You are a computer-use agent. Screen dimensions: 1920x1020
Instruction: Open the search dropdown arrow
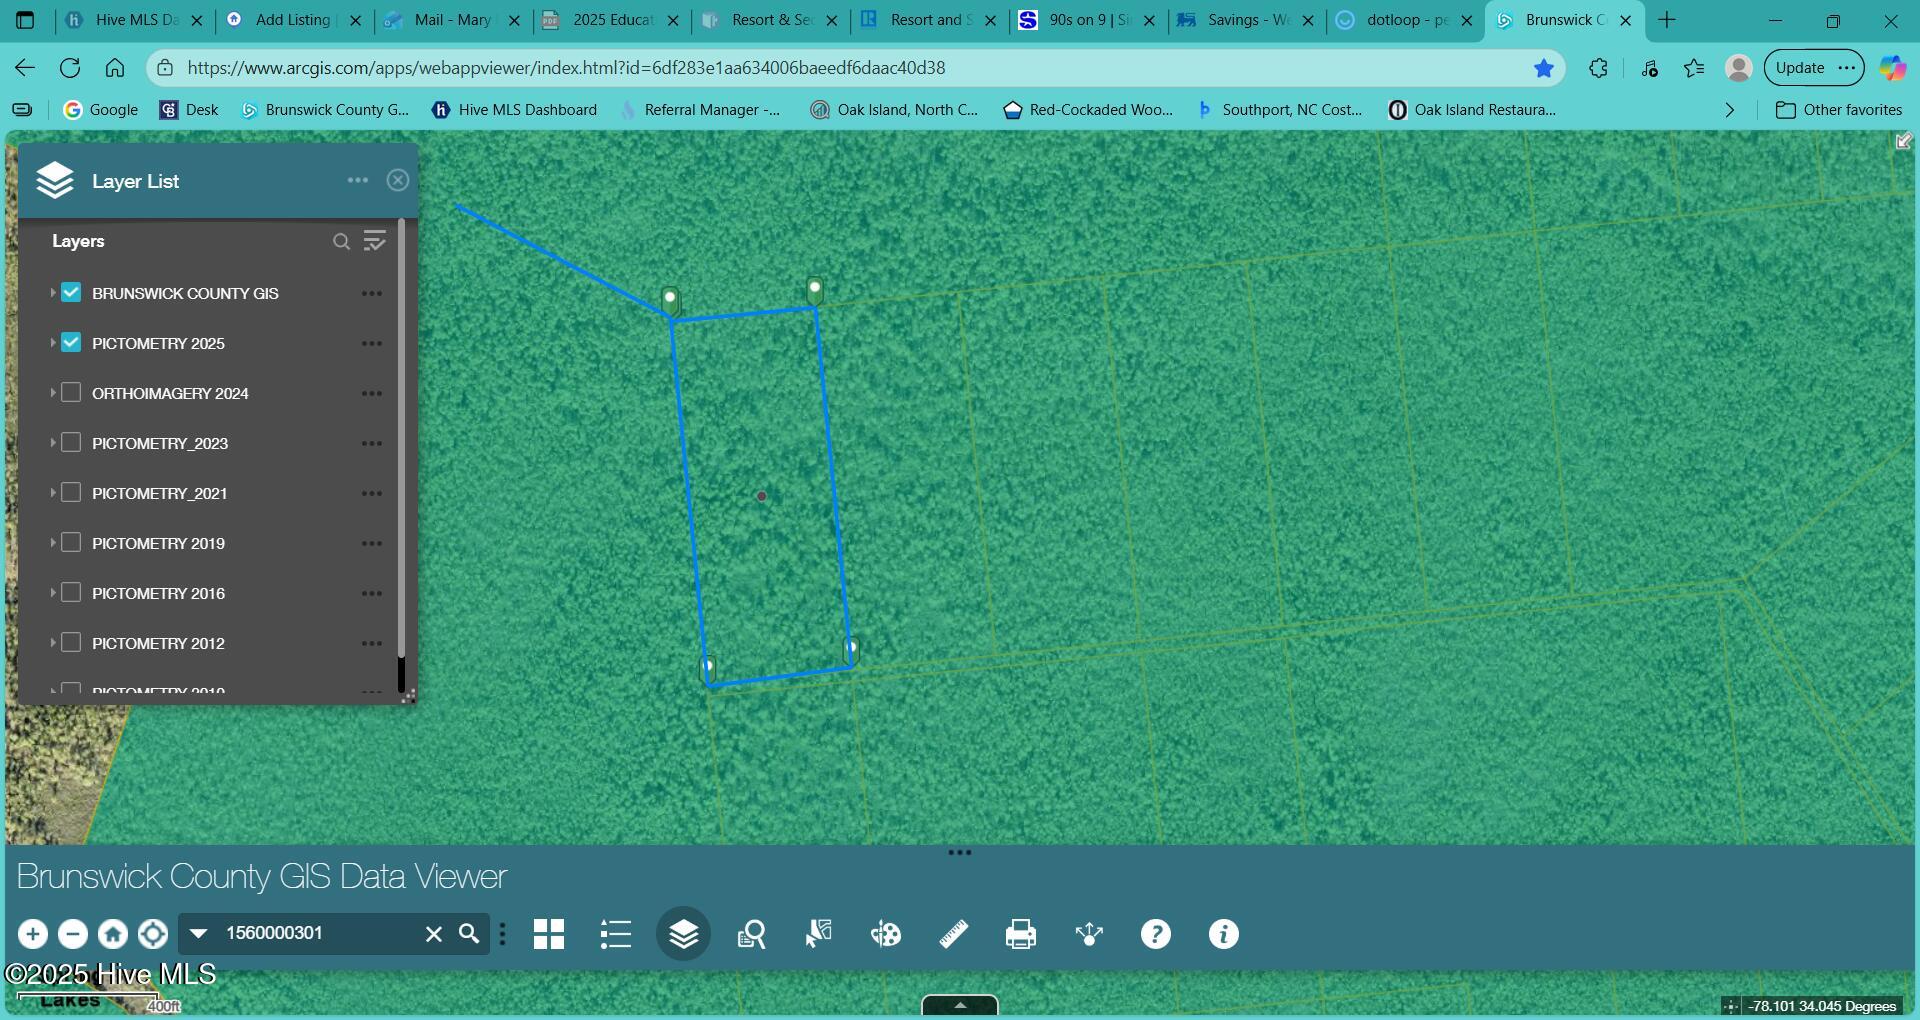tap(197, 933)
